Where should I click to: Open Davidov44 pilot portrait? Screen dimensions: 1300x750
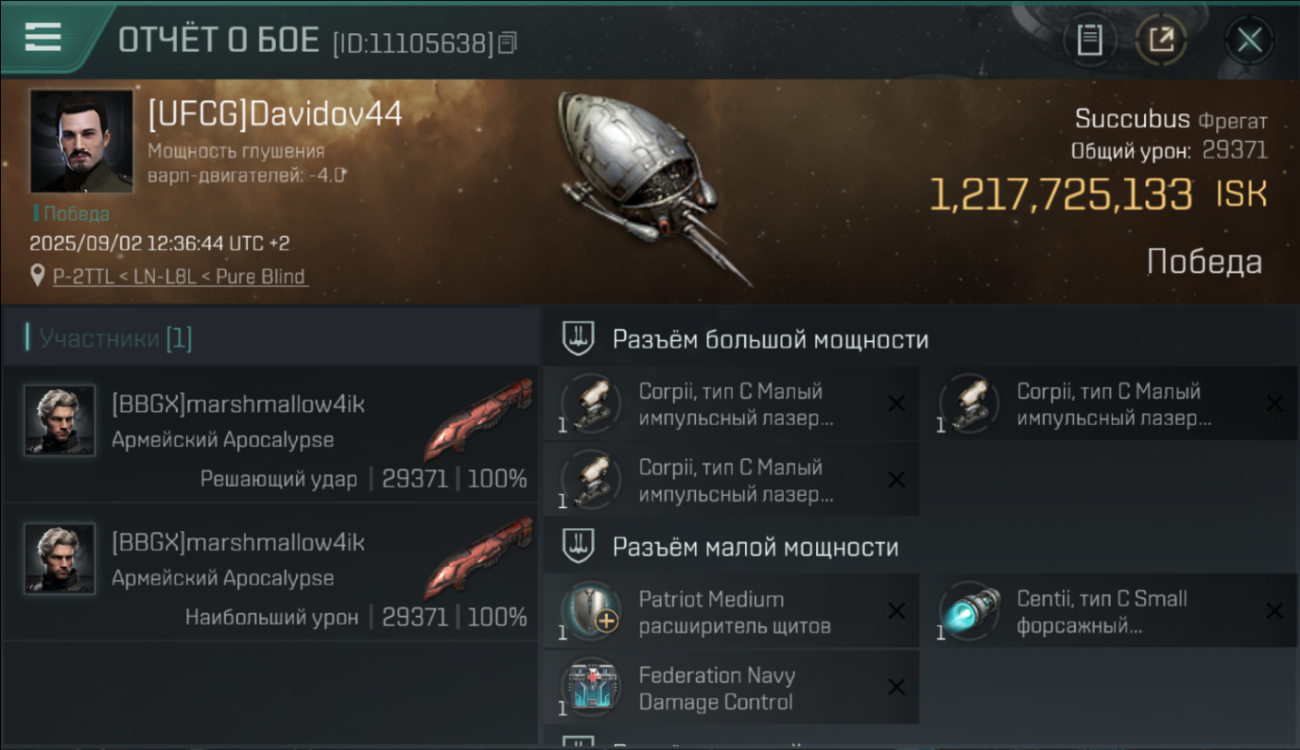click(81, 141)
